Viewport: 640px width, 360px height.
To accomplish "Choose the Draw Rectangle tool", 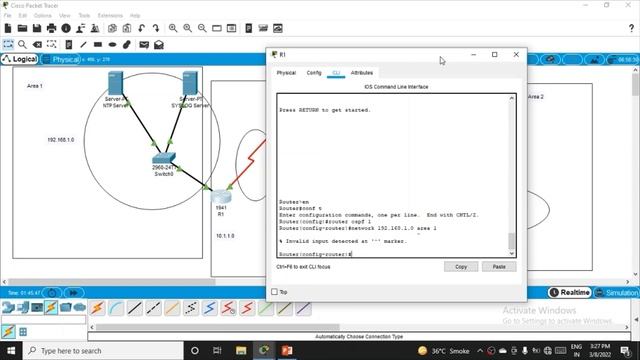I will click(98, 44).
